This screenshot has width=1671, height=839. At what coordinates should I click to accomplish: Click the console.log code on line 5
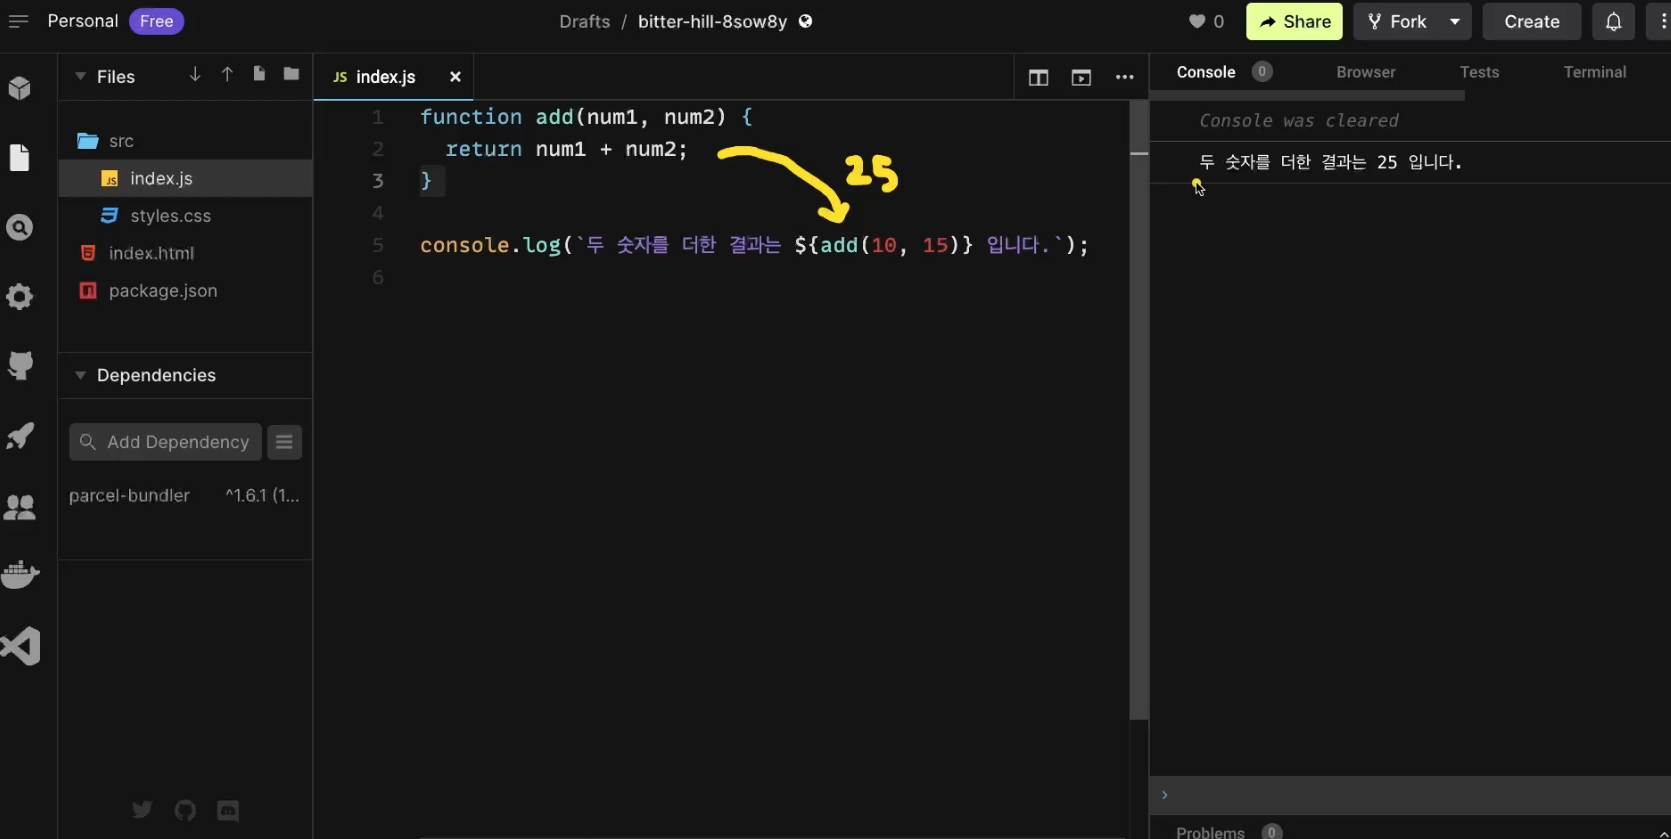pos(754,245)
